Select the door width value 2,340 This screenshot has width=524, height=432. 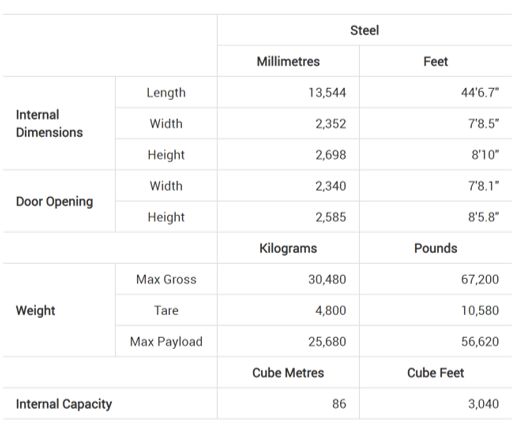click(331, 186)
